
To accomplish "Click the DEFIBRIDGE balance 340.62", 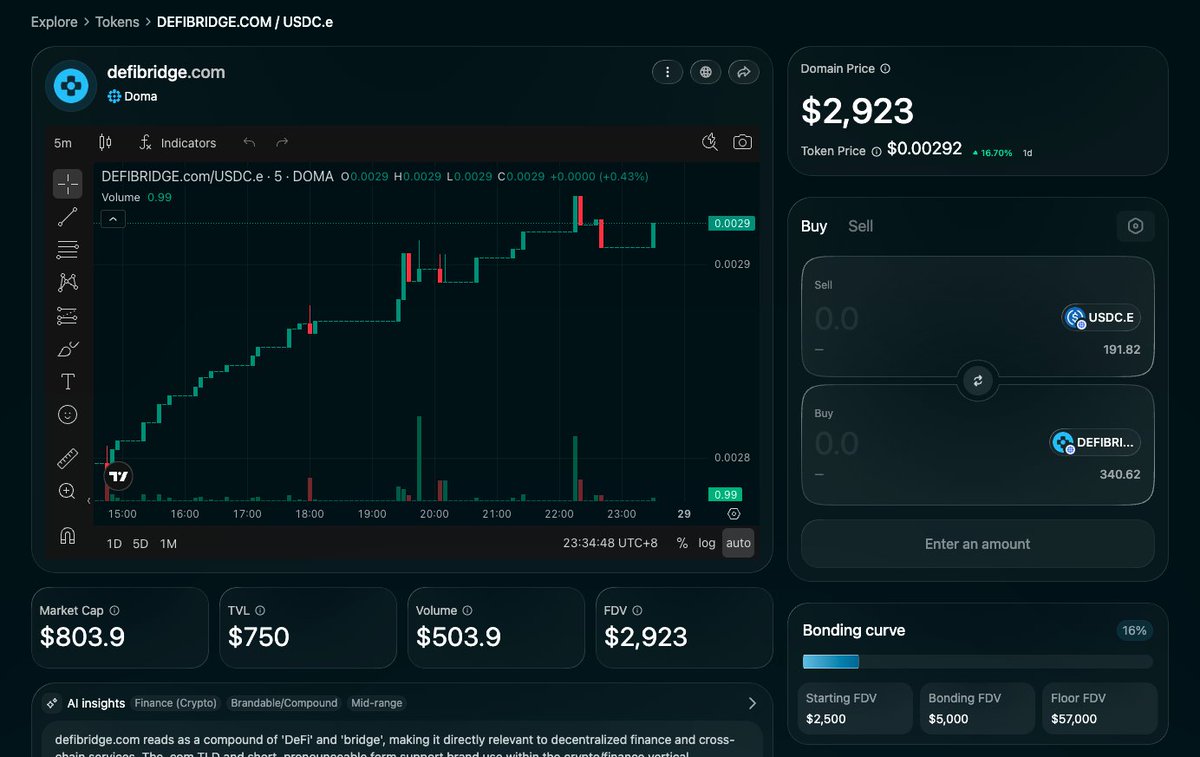I will point(1120,474).
